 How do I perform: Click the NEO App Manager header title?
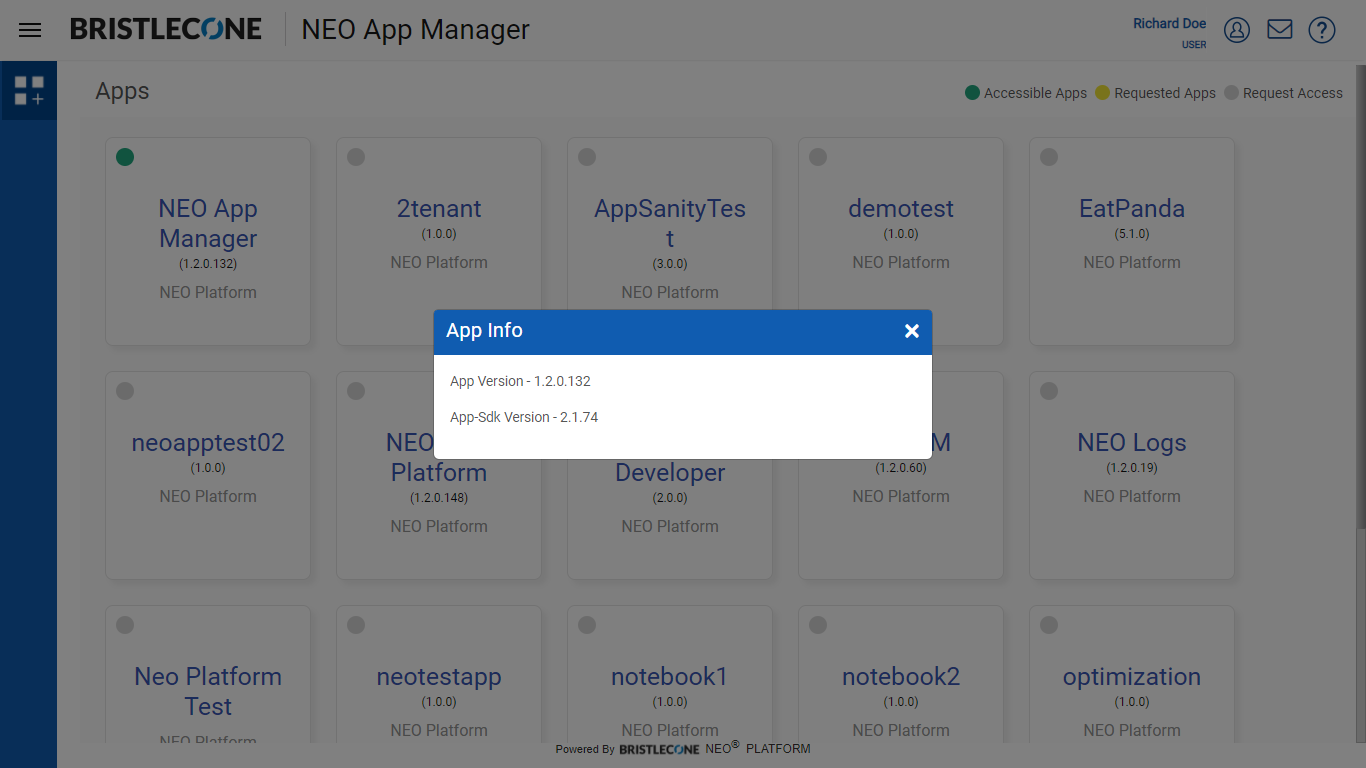tap(415, 30)
